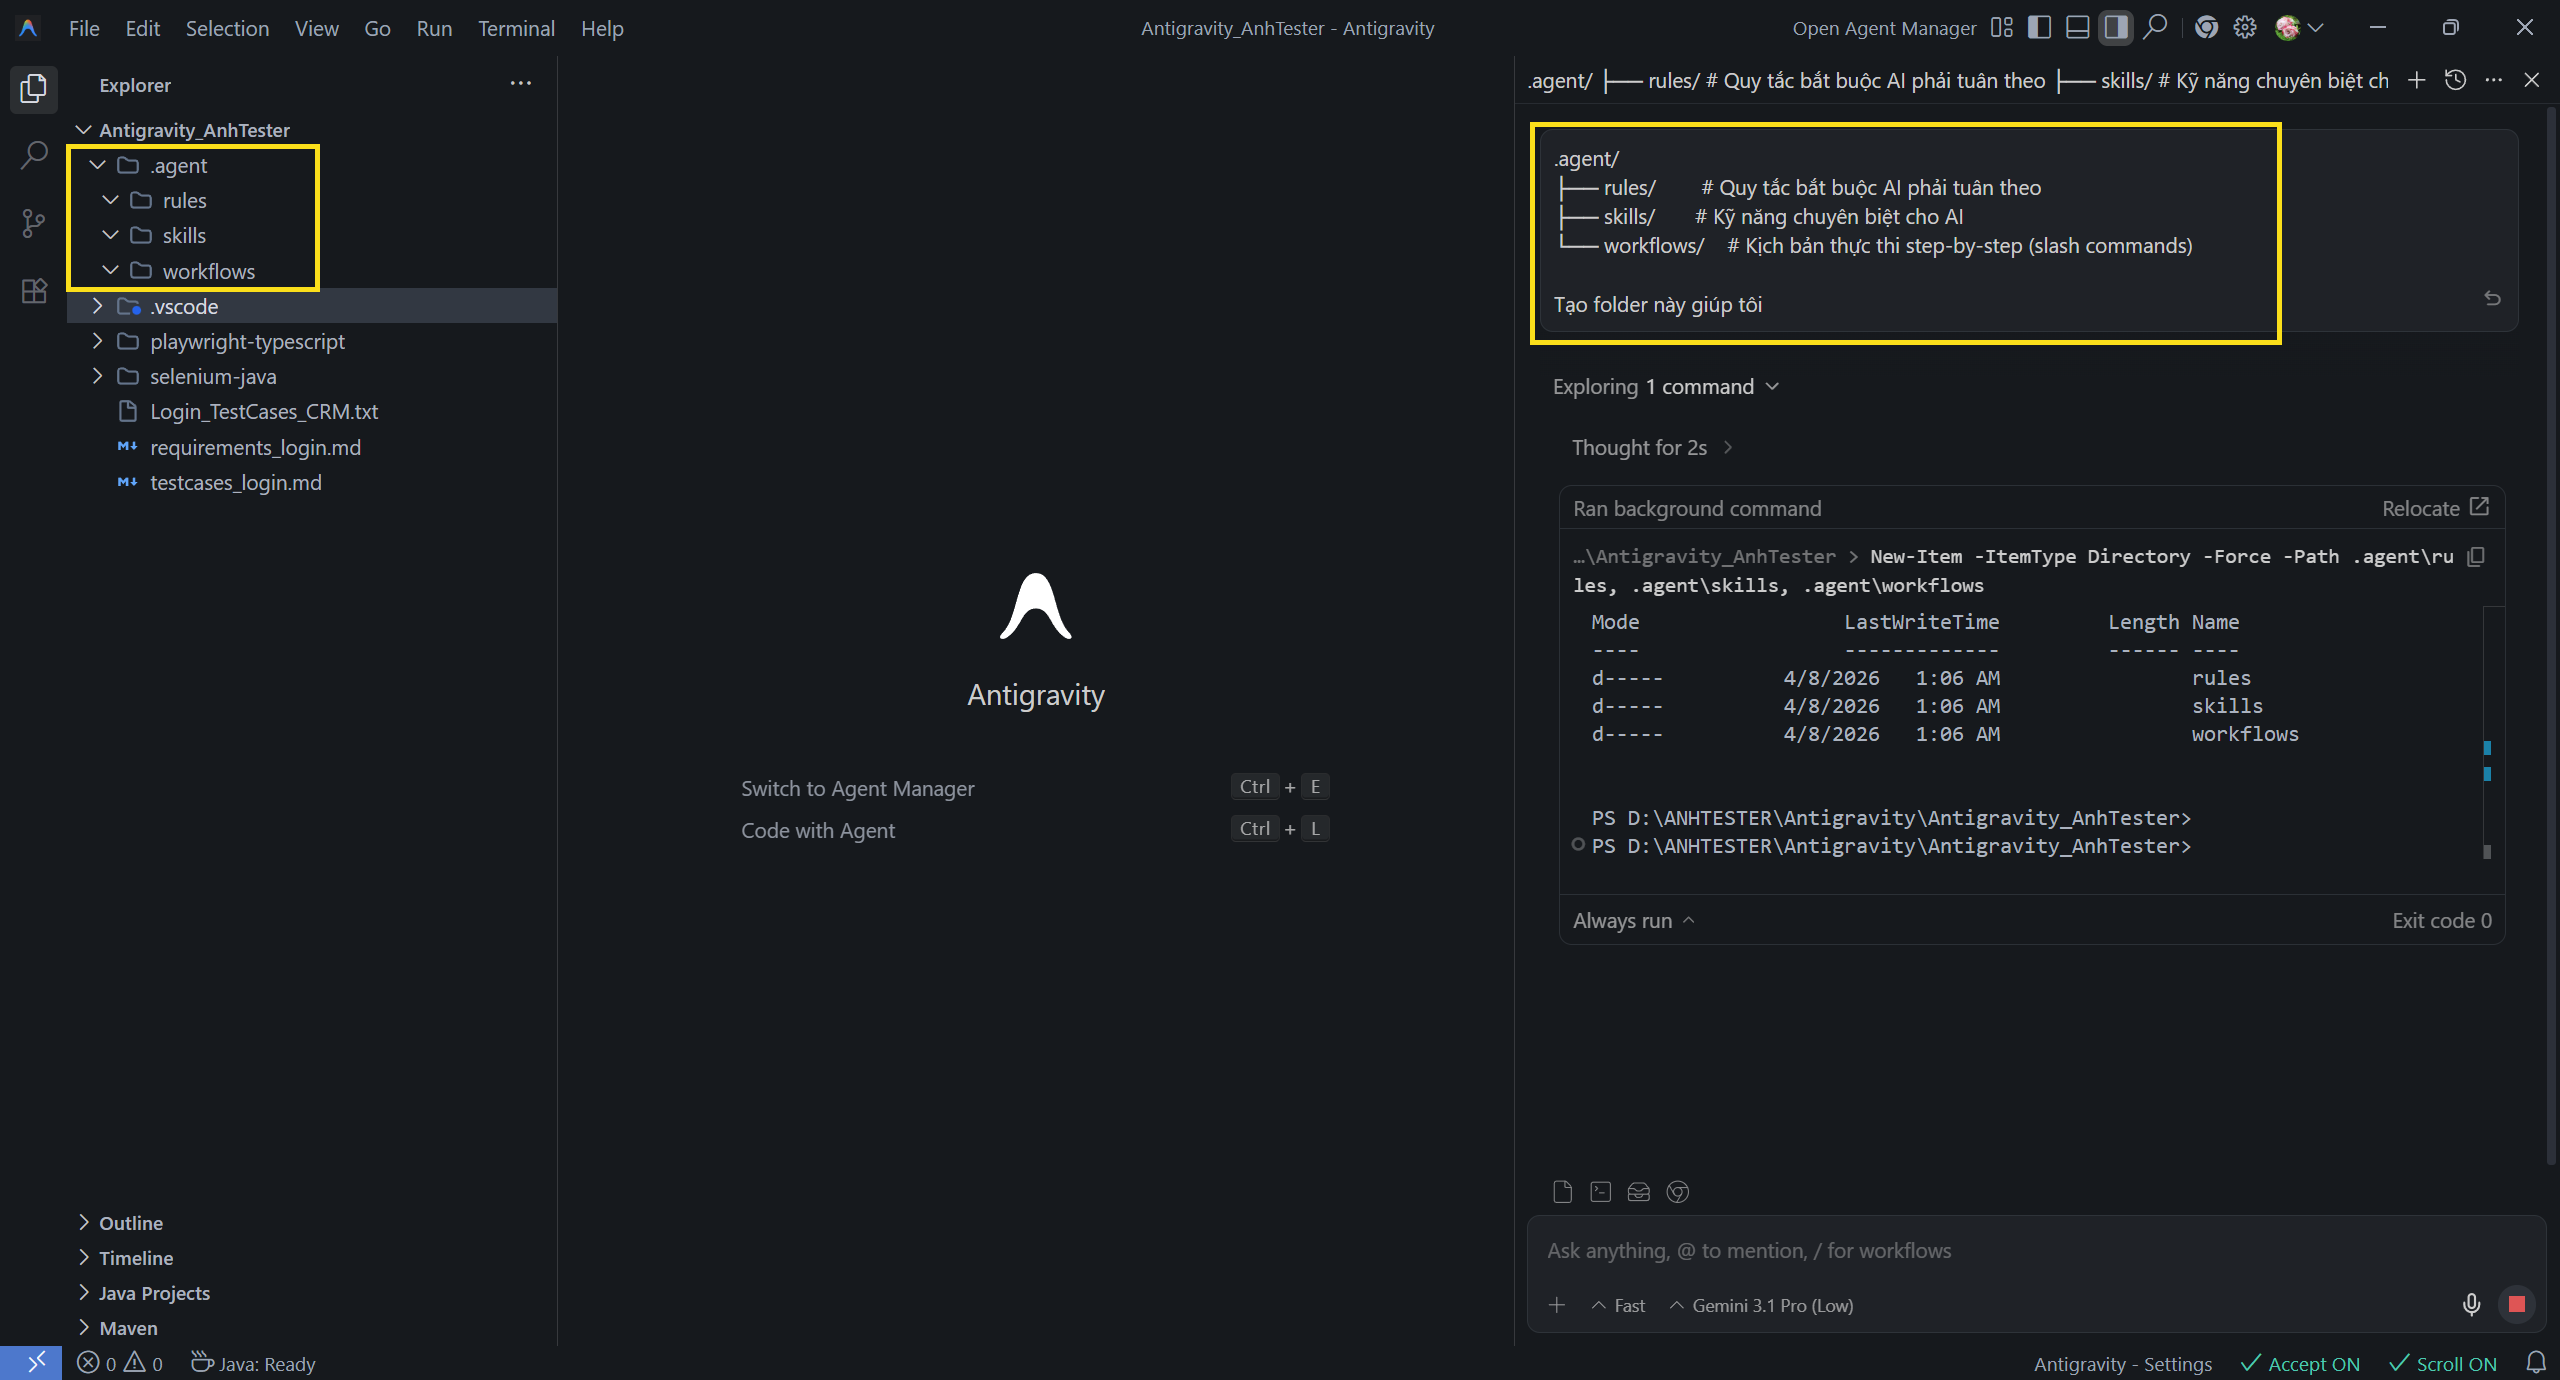This screenshot has width=2560, height=1380.
Task: Open the settings gear in title bar
Action: click(x=2245, y=28)
